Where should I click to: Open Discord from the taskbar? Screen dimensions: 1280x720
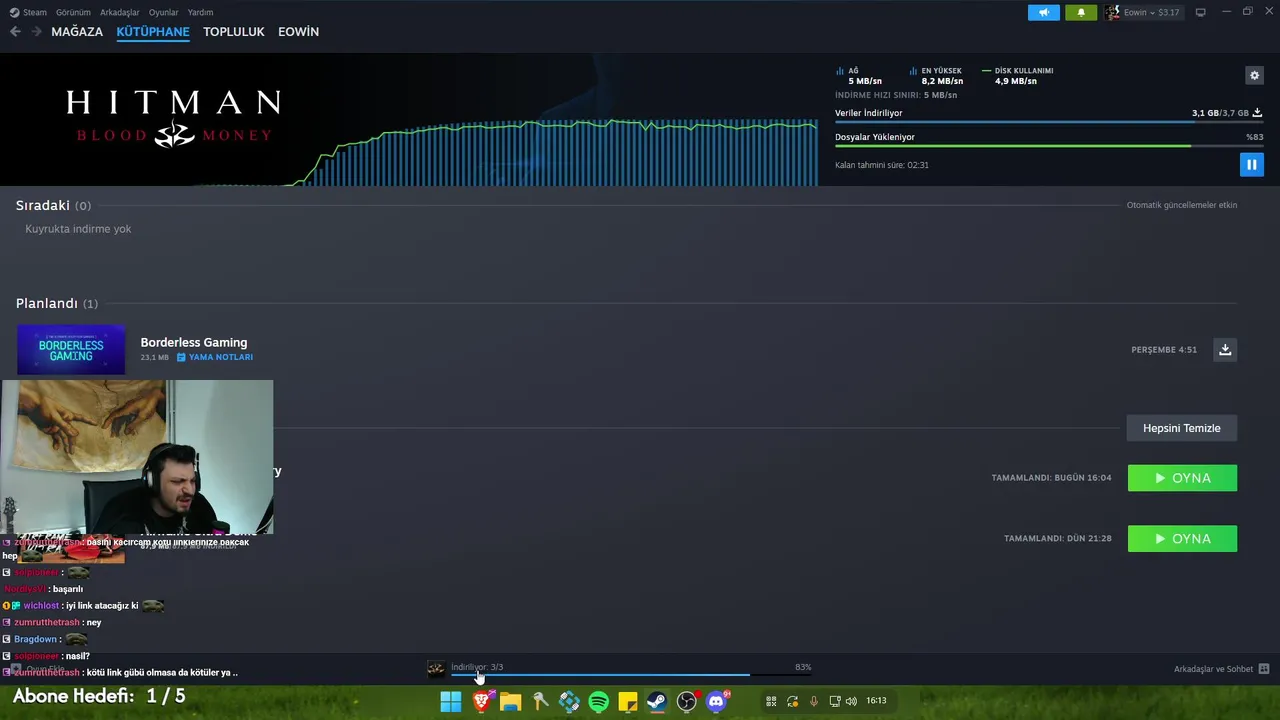[716, 701]
